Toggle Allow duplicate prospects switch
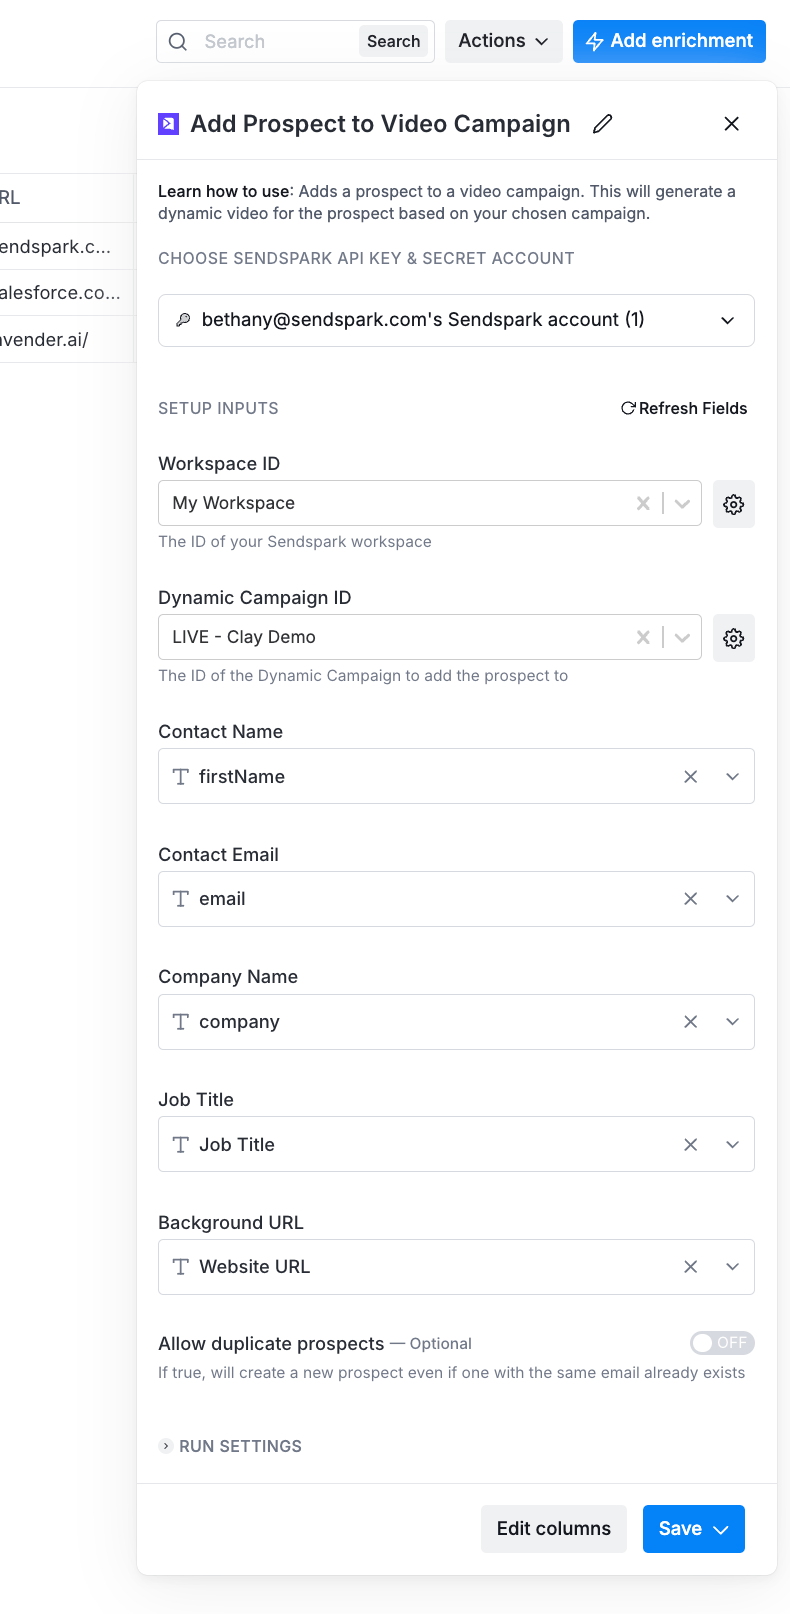 [722, 1343]
